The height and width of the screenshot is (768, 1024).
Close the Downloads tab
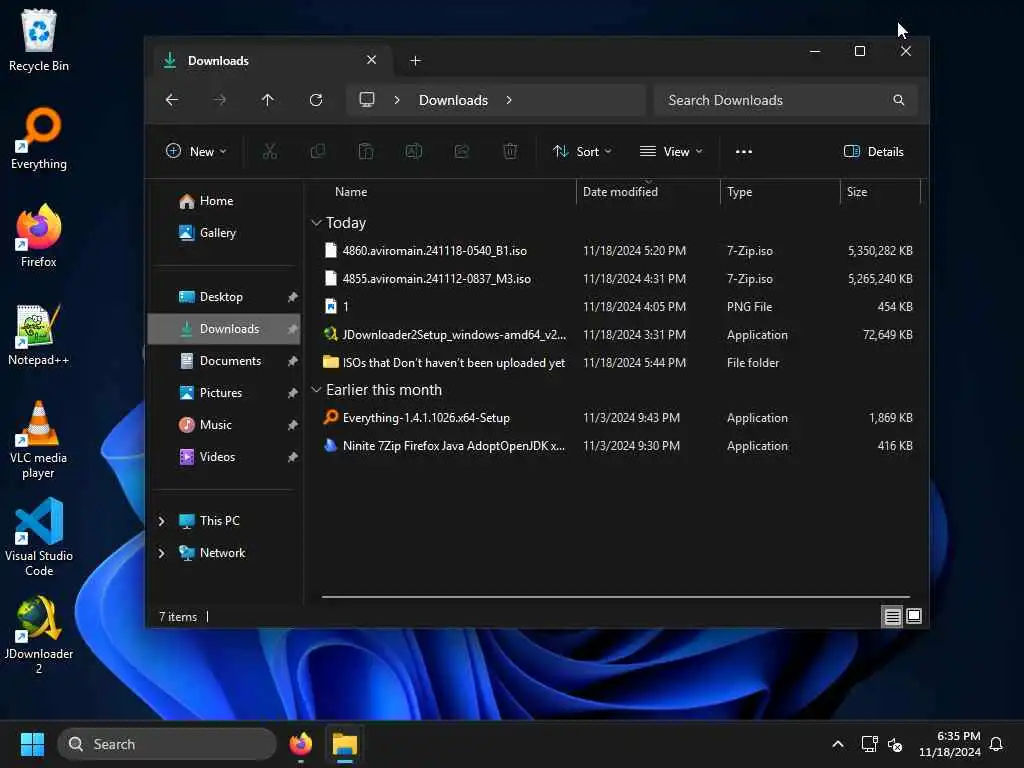click(x=371, y=60)
